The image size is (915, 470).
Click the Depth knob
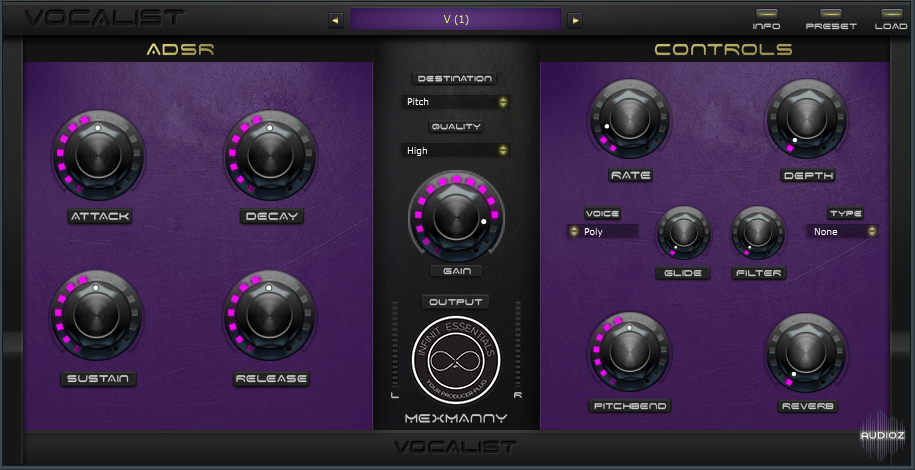pos(807,119)
